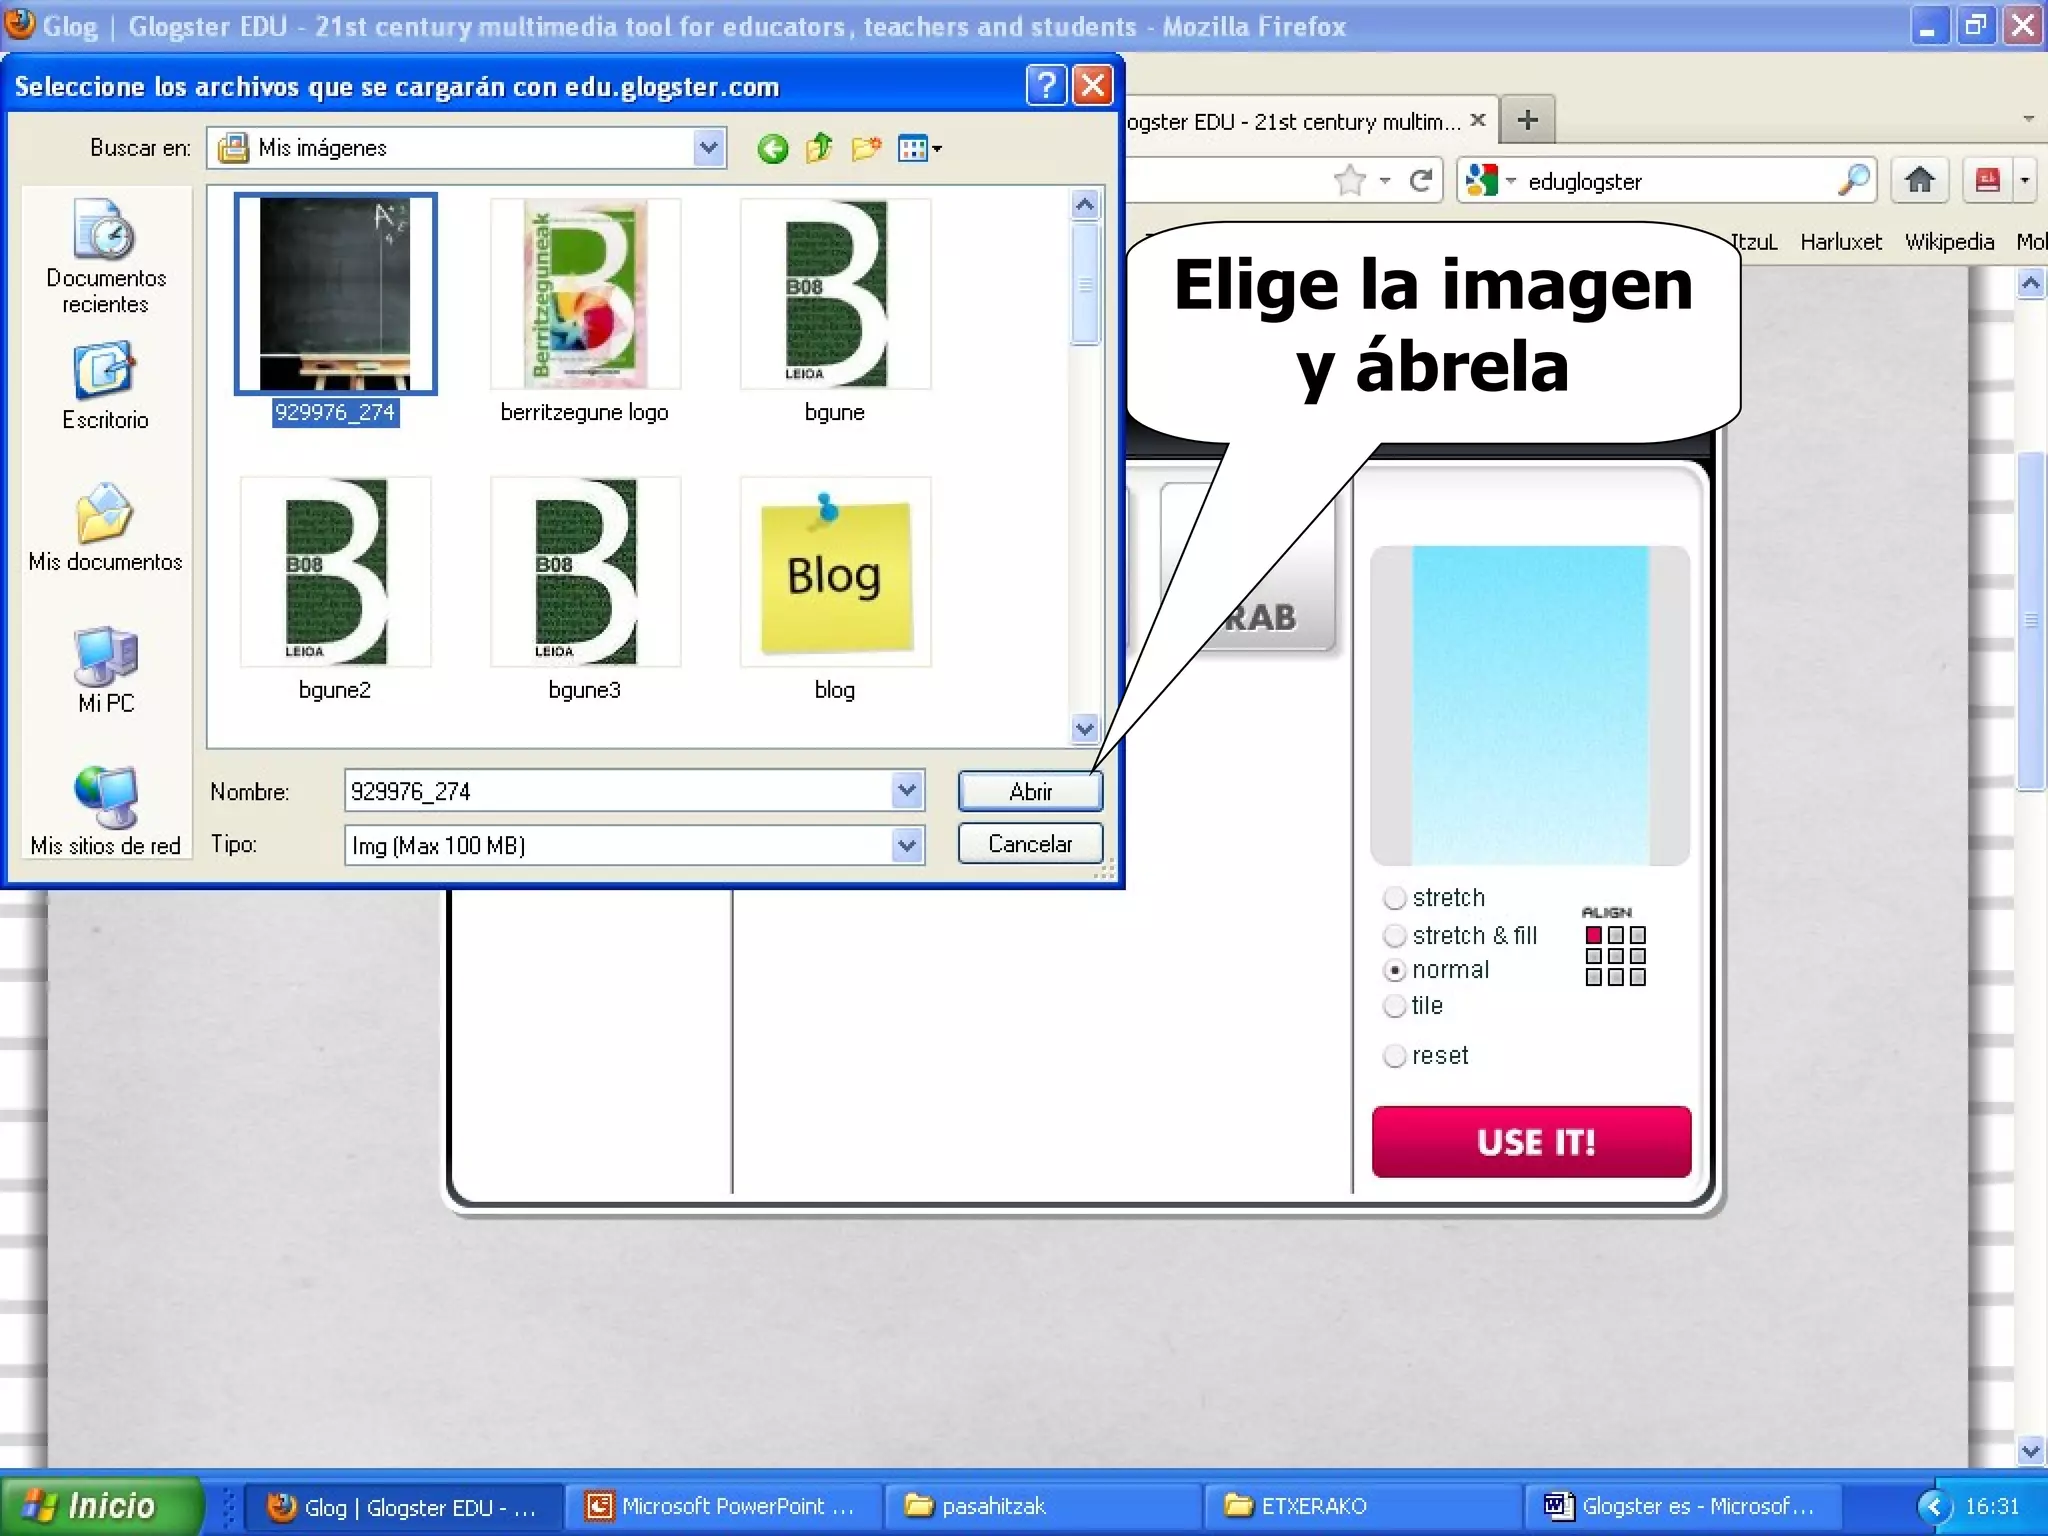
Task: Click the blue gradient wall preview
Action: pyautogui.click(x=1530, y=705)
